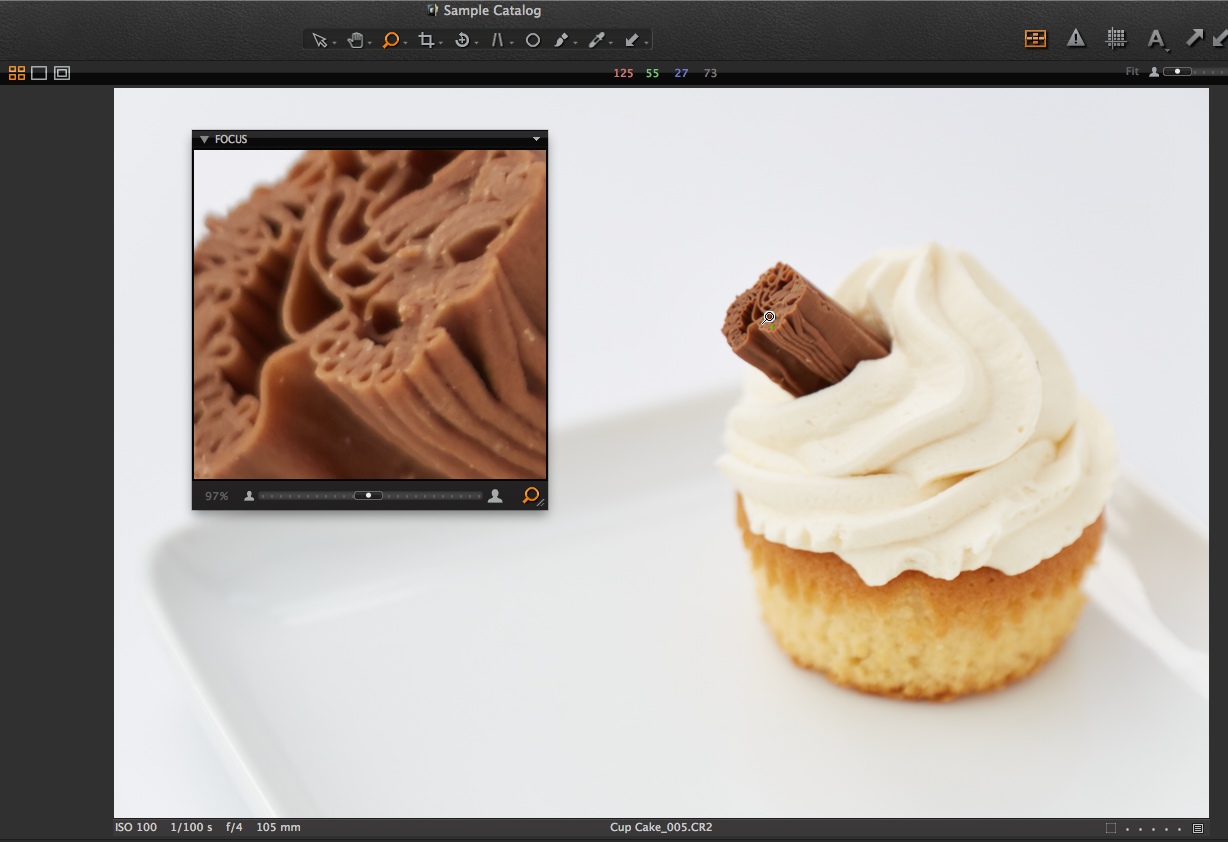
Task: Open the annotation letter A menu
Action: (1156, 39)
